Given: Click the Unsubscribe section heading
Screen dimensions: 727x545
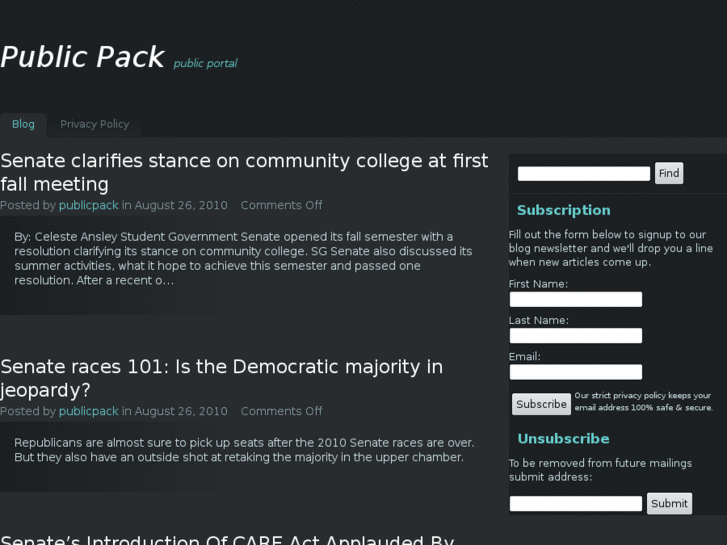Looking at the screenshot, I should pos(563,439).
